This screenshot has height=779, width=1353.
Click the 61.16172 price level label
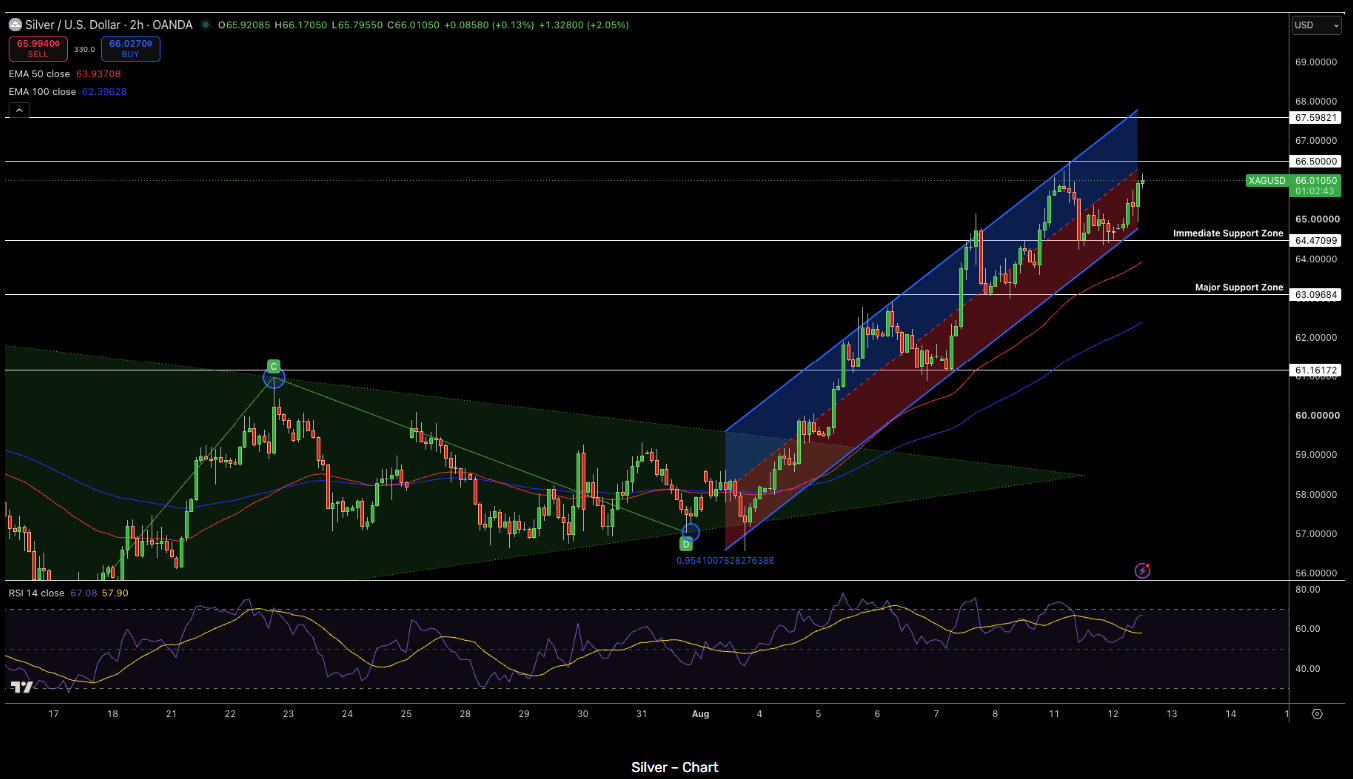point(1316,370)
